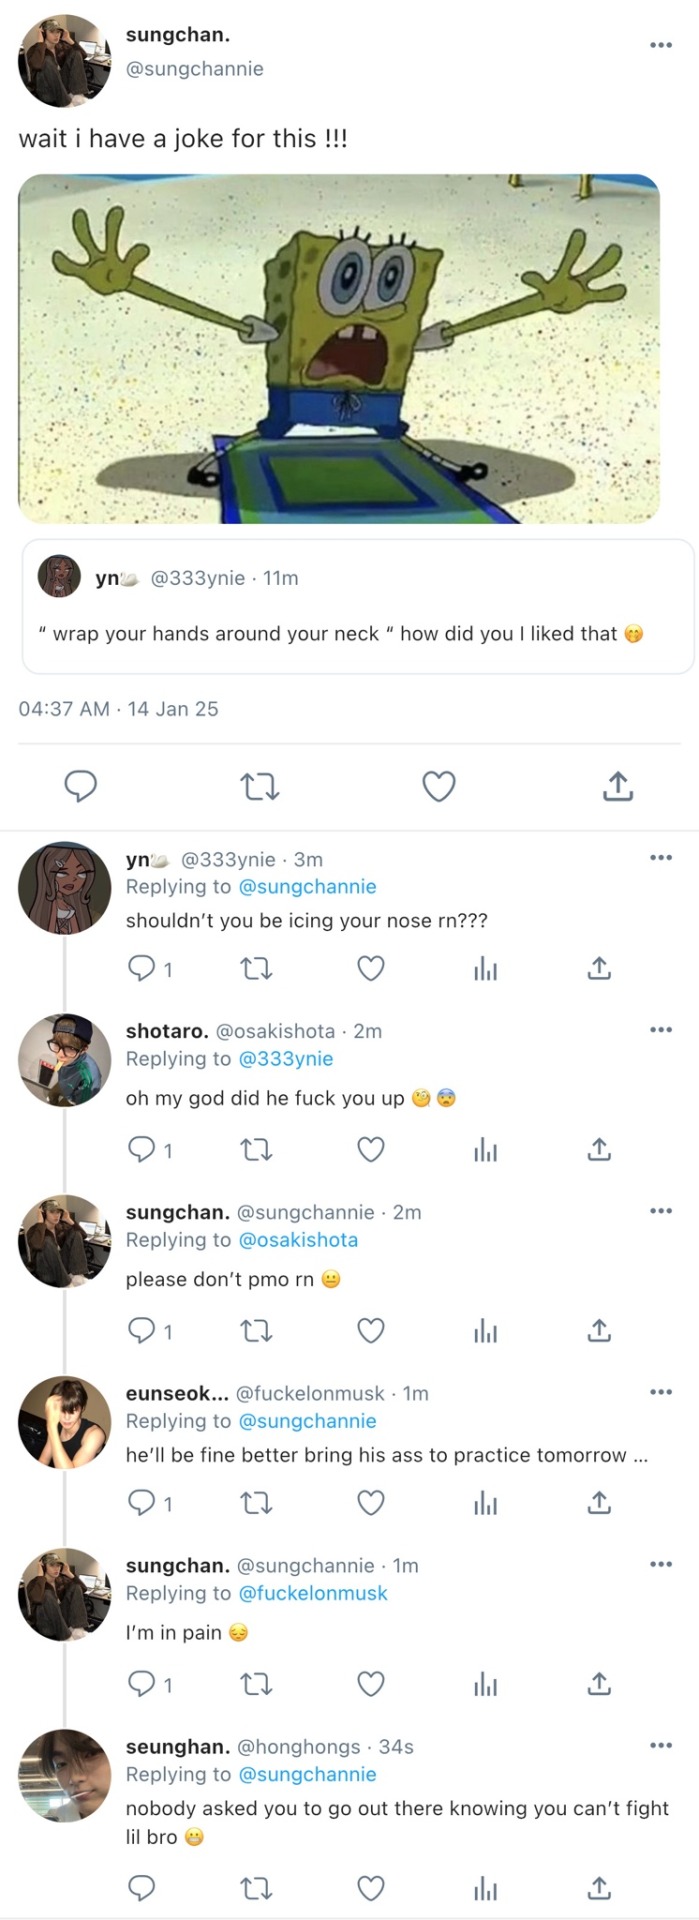The height and width of the screenshot is (1920, 699).
Task: Like seunghan's can't fight reply
Action: [x=371, y=1887]
